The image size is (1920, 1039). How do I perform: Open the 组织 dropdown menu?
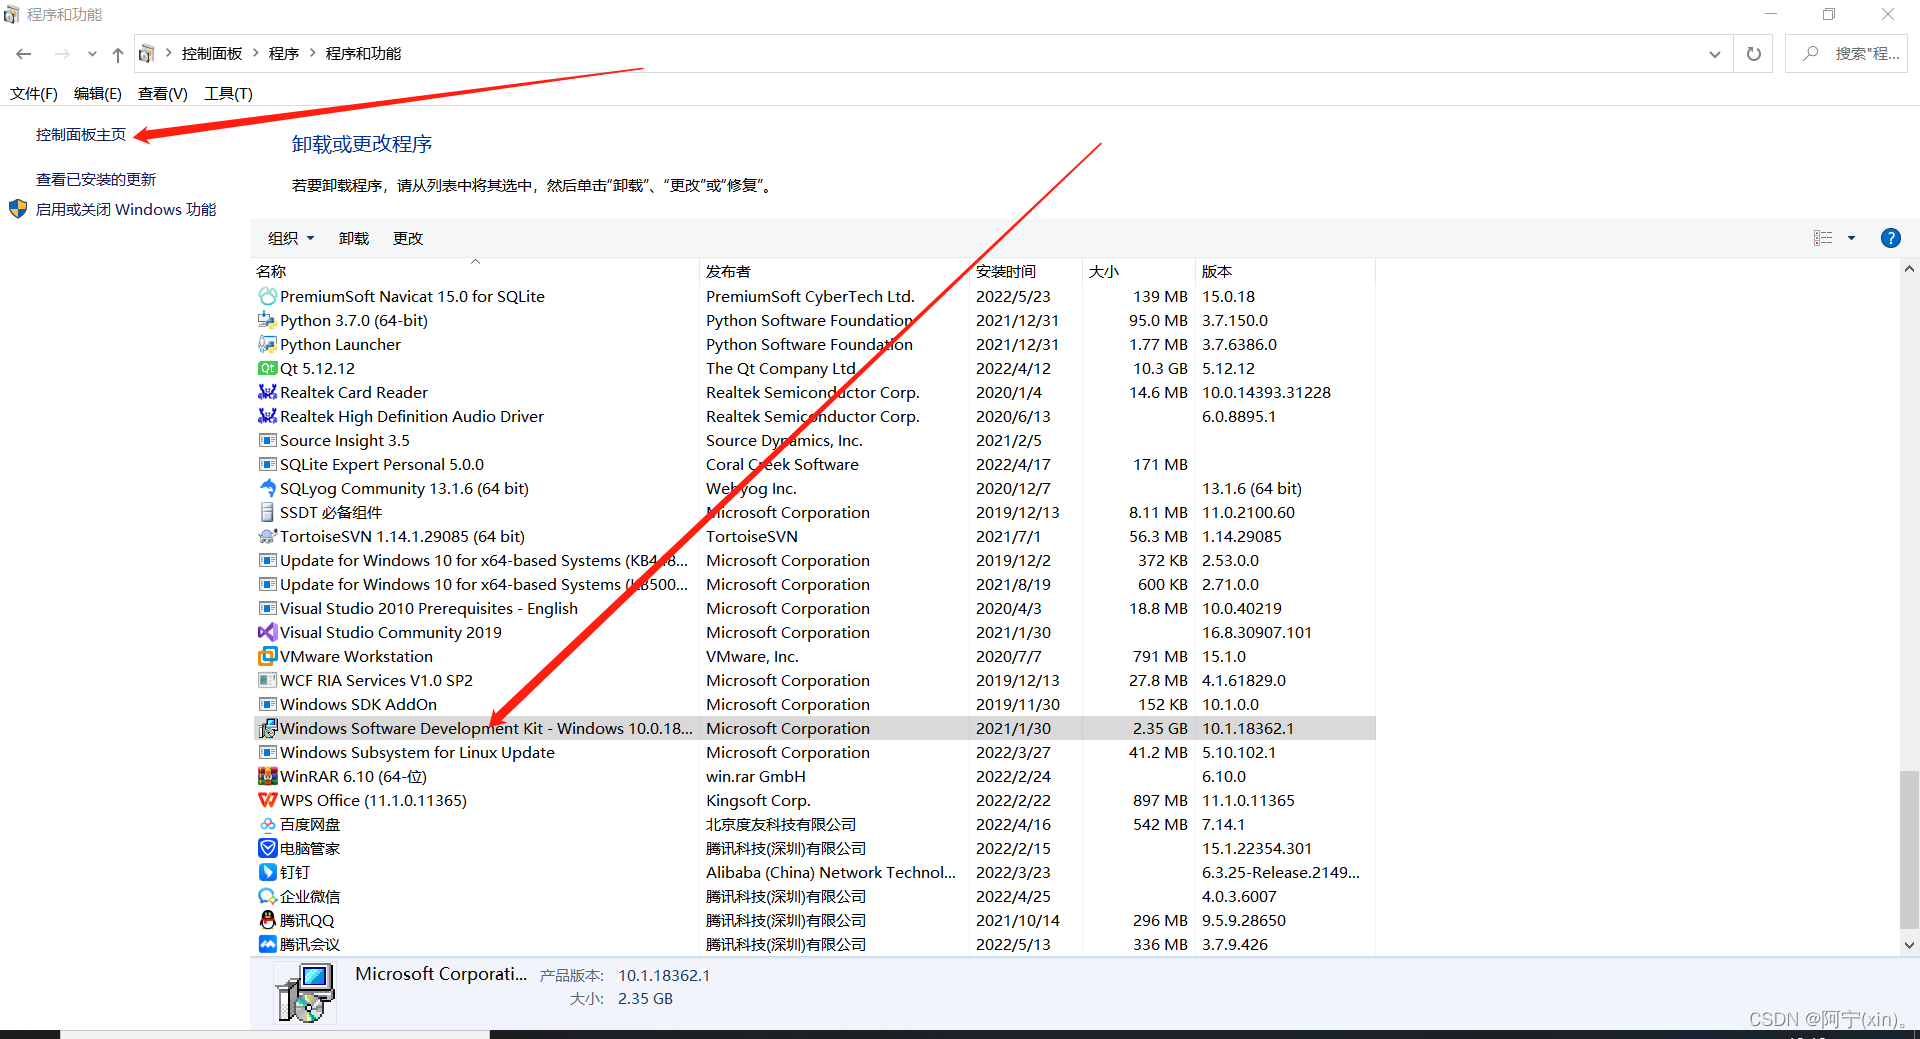coord(291,239)
